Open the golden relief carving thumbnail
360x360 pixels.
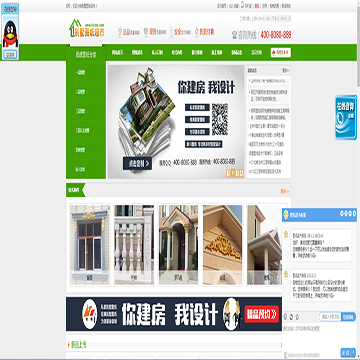pyautogui.click(x=223, y=245)
